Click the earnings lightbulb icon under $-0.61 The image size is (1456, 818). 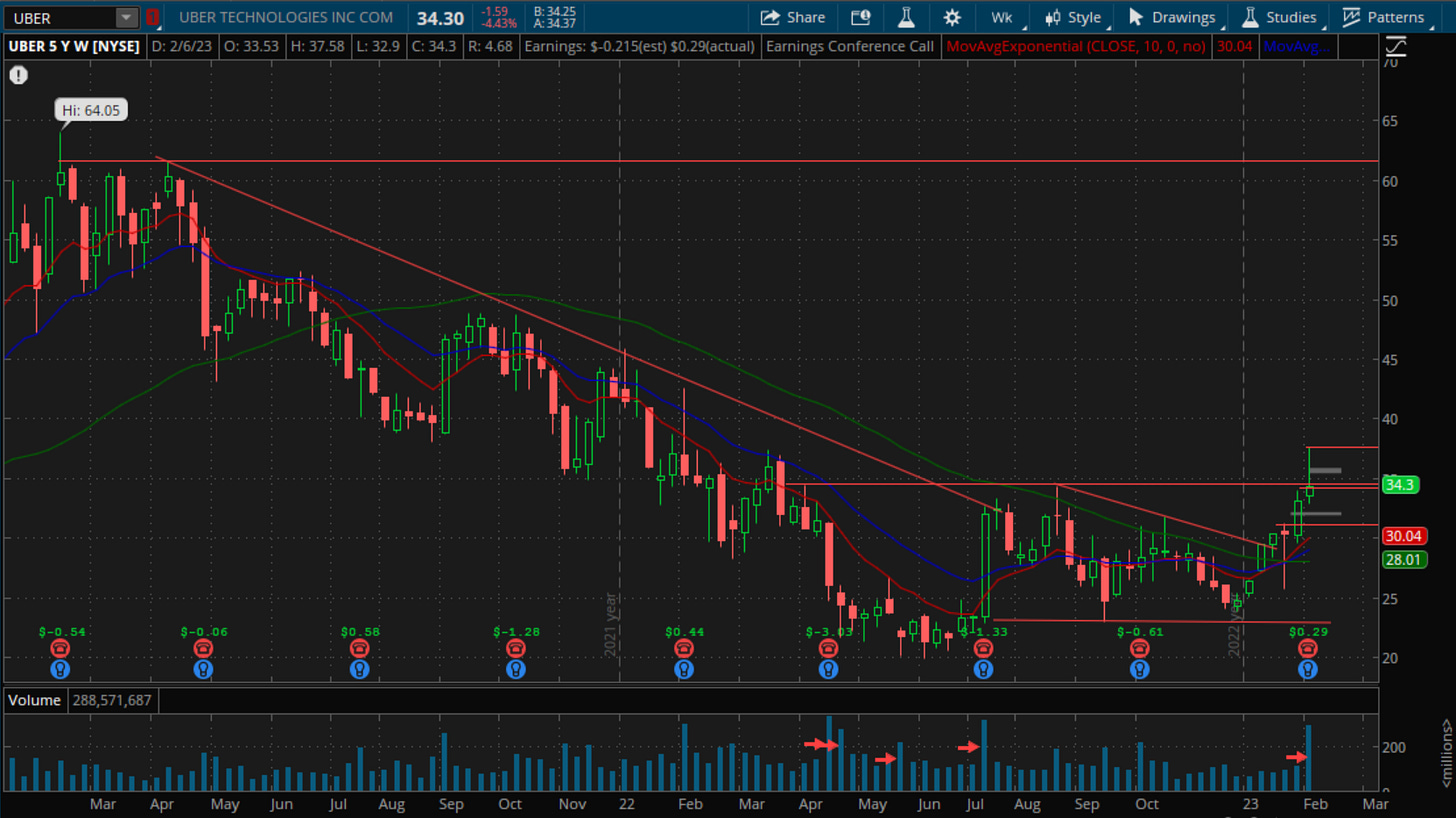(x=1140, y=669)
